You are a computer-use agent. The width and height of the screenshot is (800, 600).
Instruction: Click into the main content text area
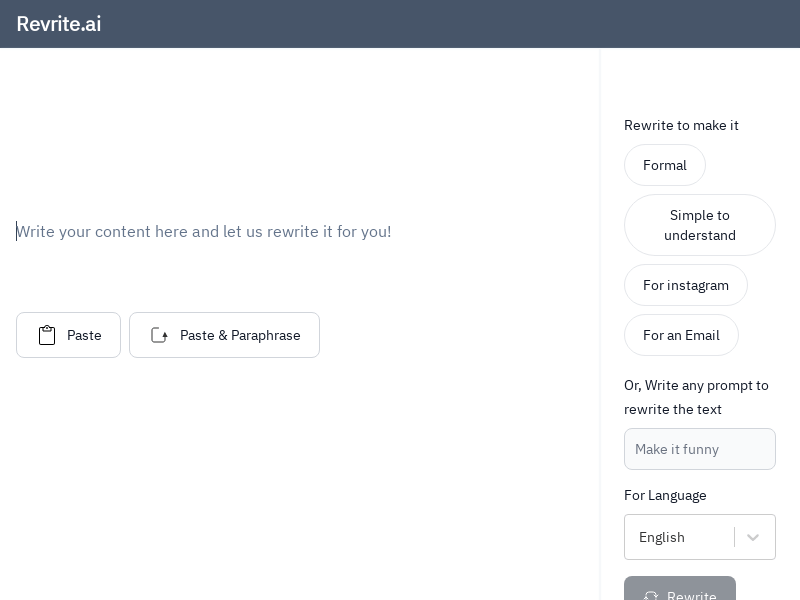[x=300, y=232]
